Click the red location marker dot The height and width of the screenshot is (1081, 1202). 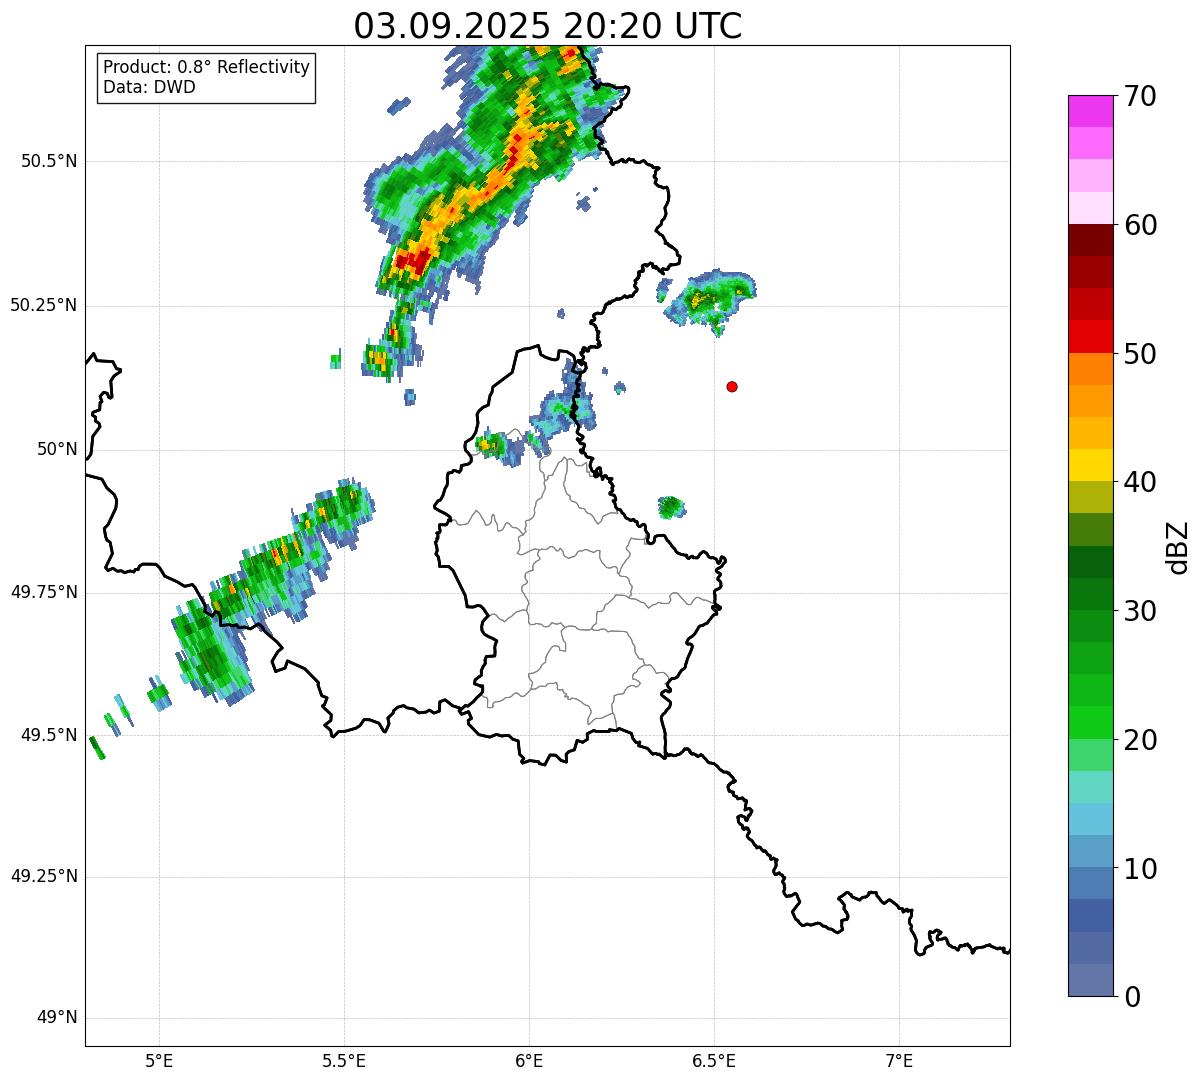click(732, 386)
